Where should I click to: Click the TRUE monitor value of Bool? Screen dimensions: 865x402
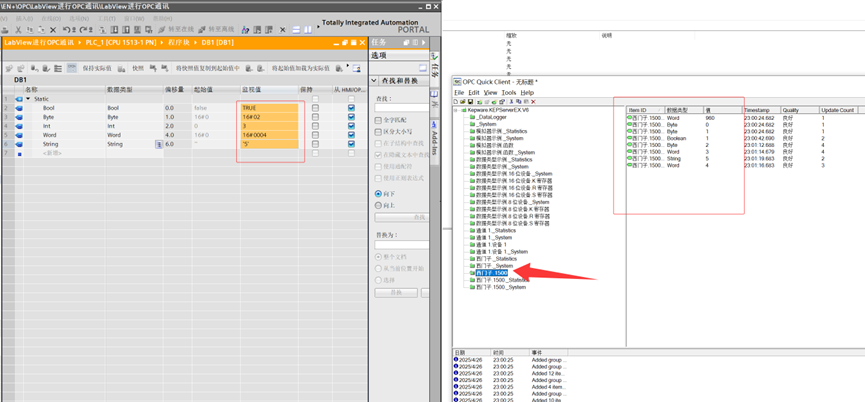point(270,108)
